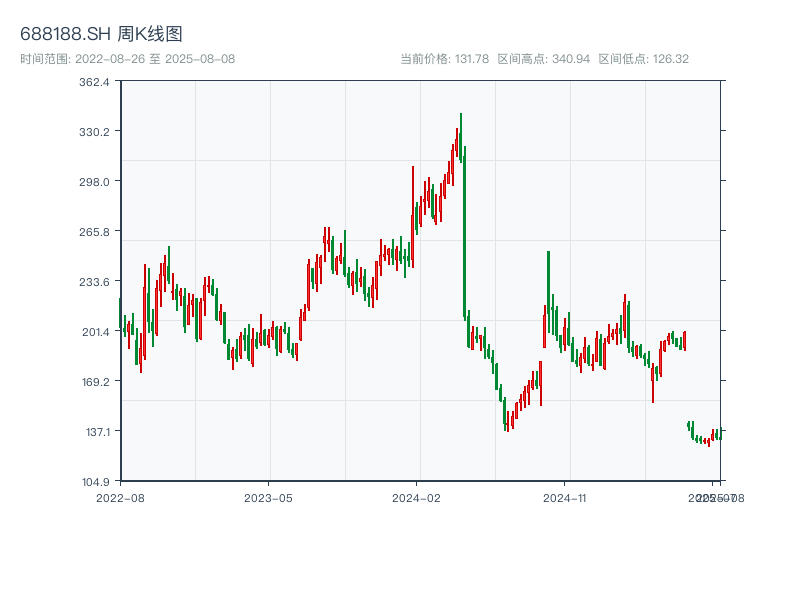Click the 201.4 price axis label
Viewport: 800px width, 600px height.
pyautogui.click(x=93, y=332)
